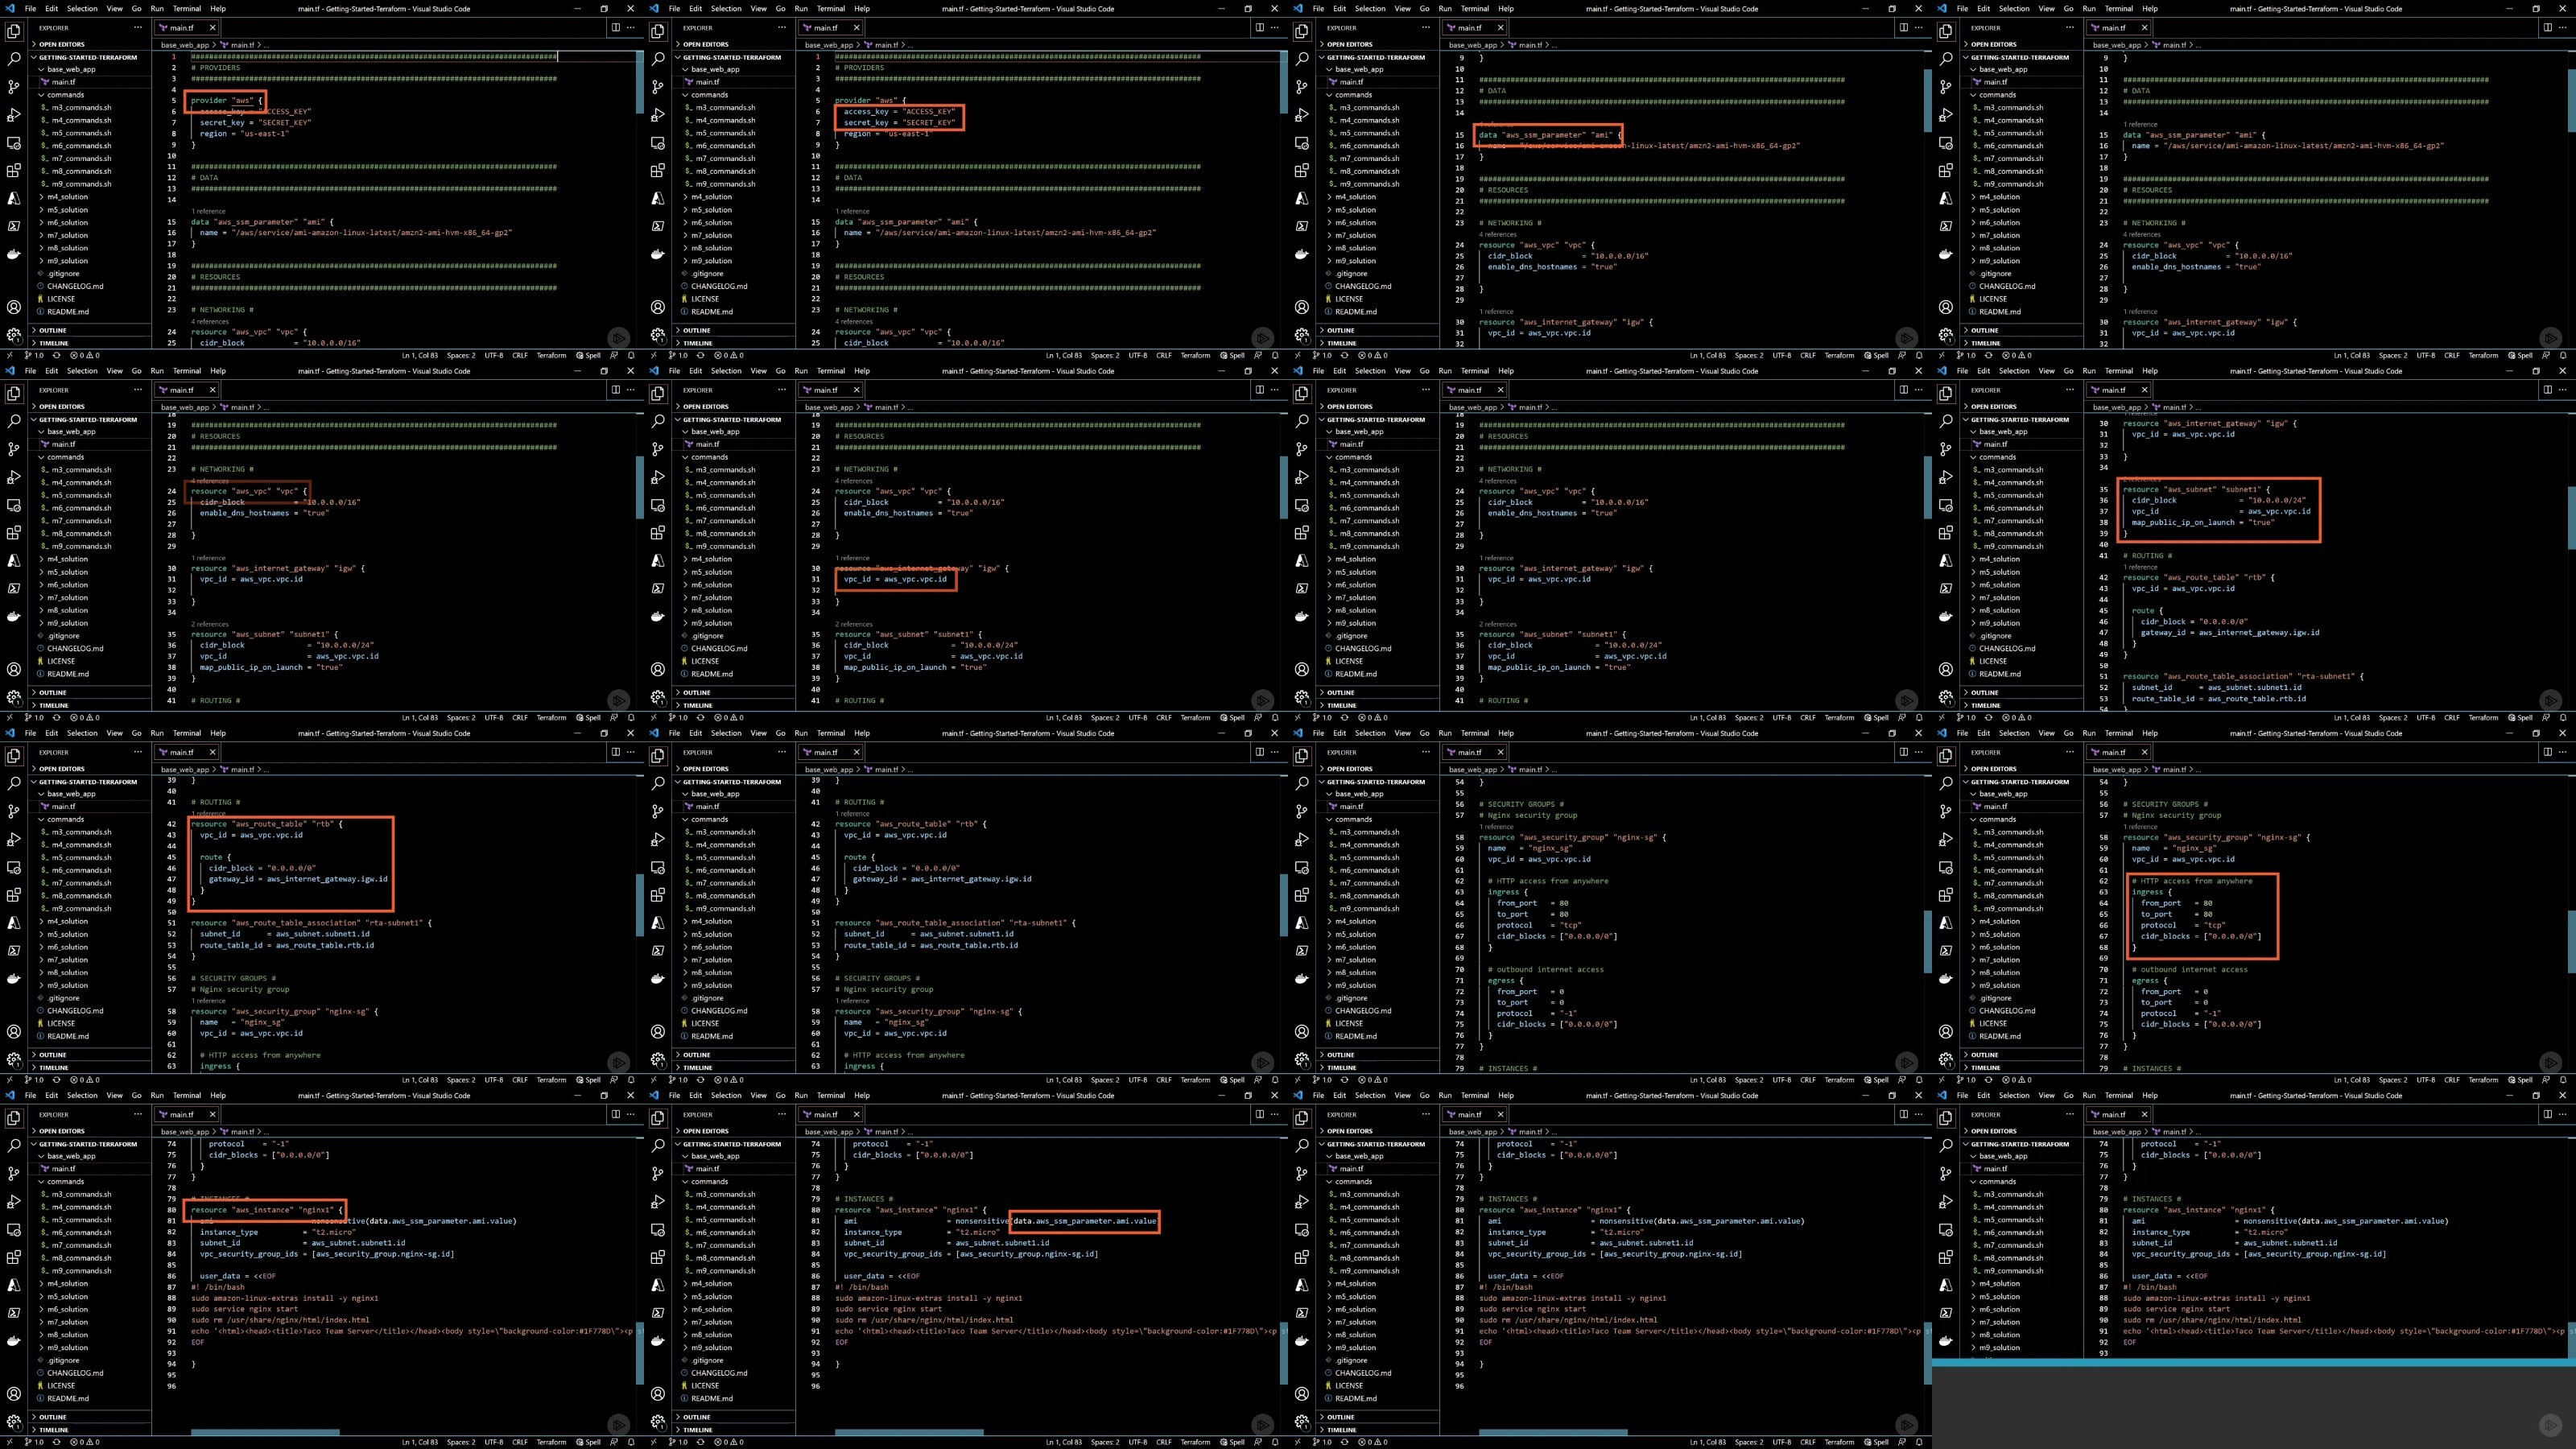Close main.tf tab in window highlighting ingress block
Image resolution: width=2576 pixels, height=1449 pixels.
(x=2144, y=752)
